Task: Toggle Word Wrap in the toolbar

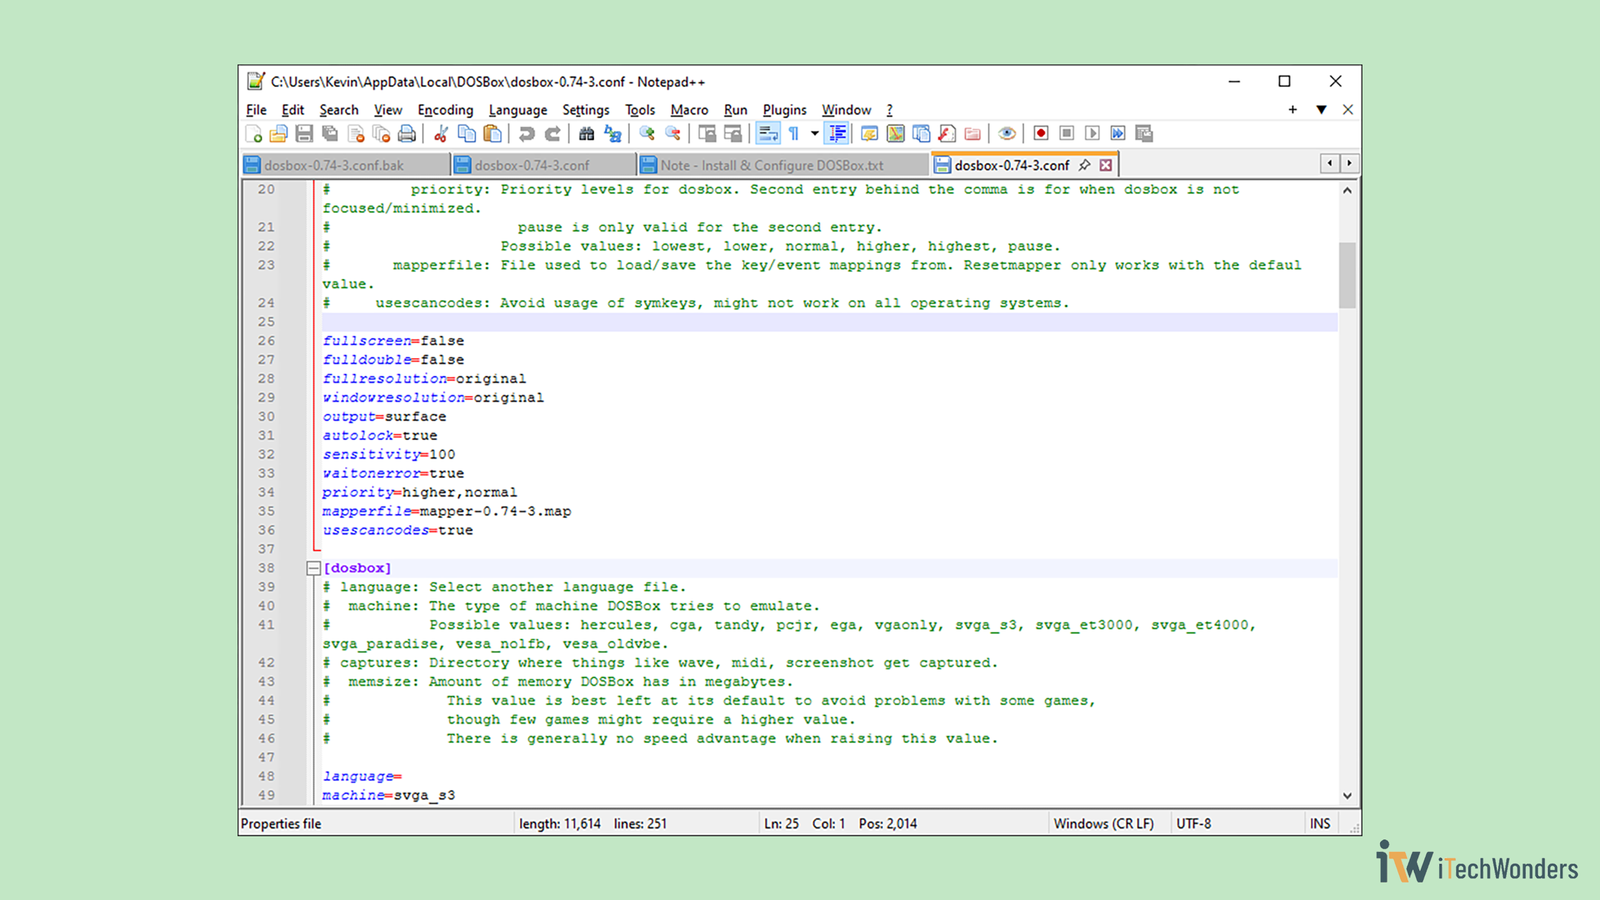Action: (767, 134)
